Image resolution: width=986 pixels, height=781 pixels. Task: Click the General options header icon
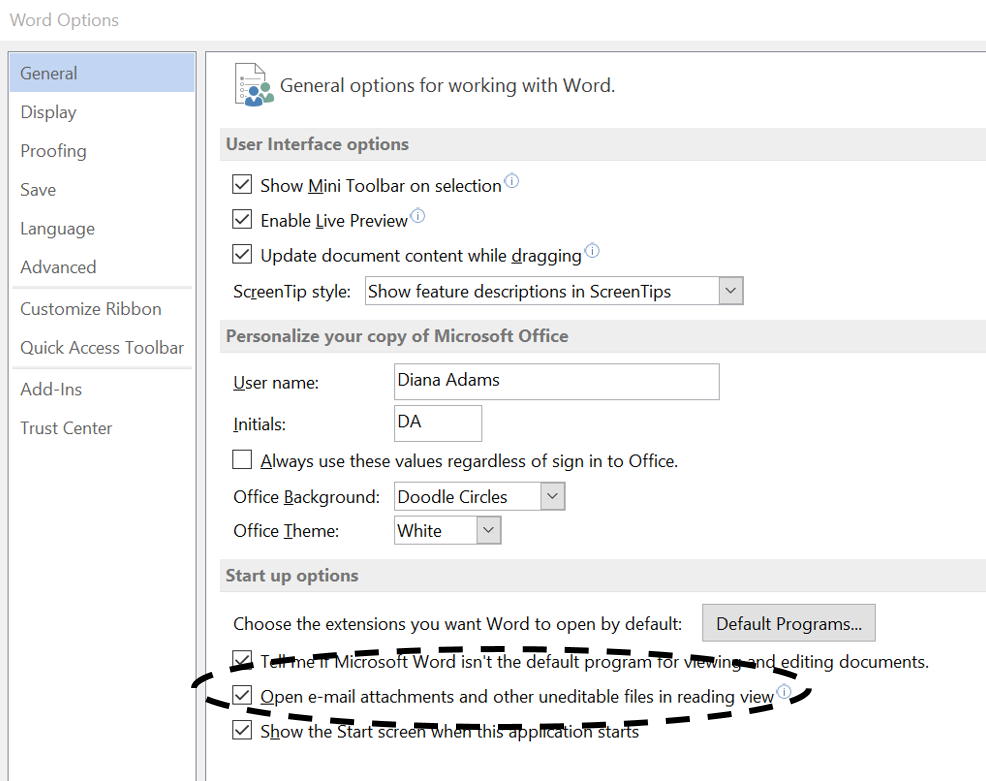tap(253, 84)
